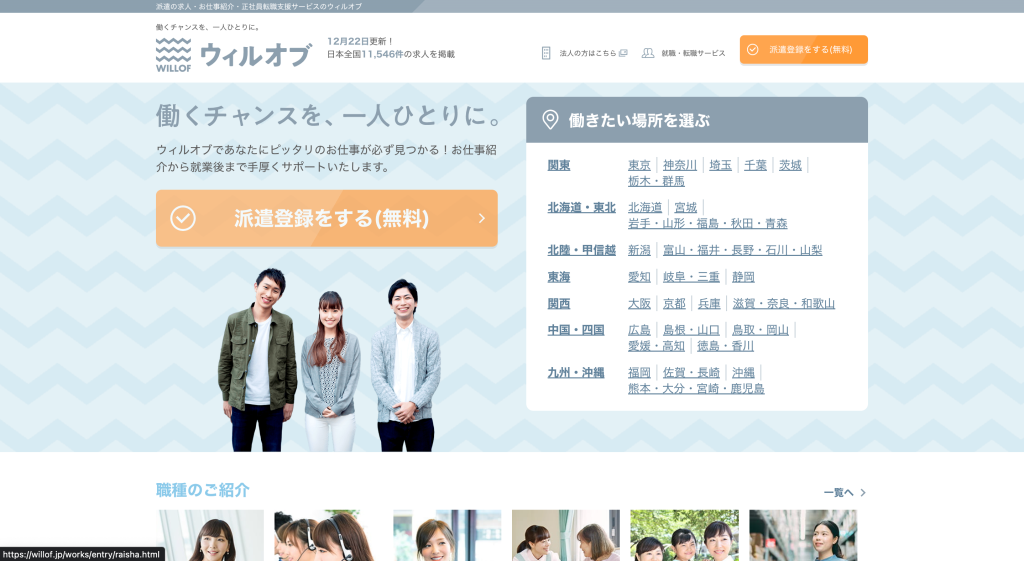The width and height of the screenshot is (1024, 561).
Task: Open the 九州・沖縄 region link
Action: point(576,372)
